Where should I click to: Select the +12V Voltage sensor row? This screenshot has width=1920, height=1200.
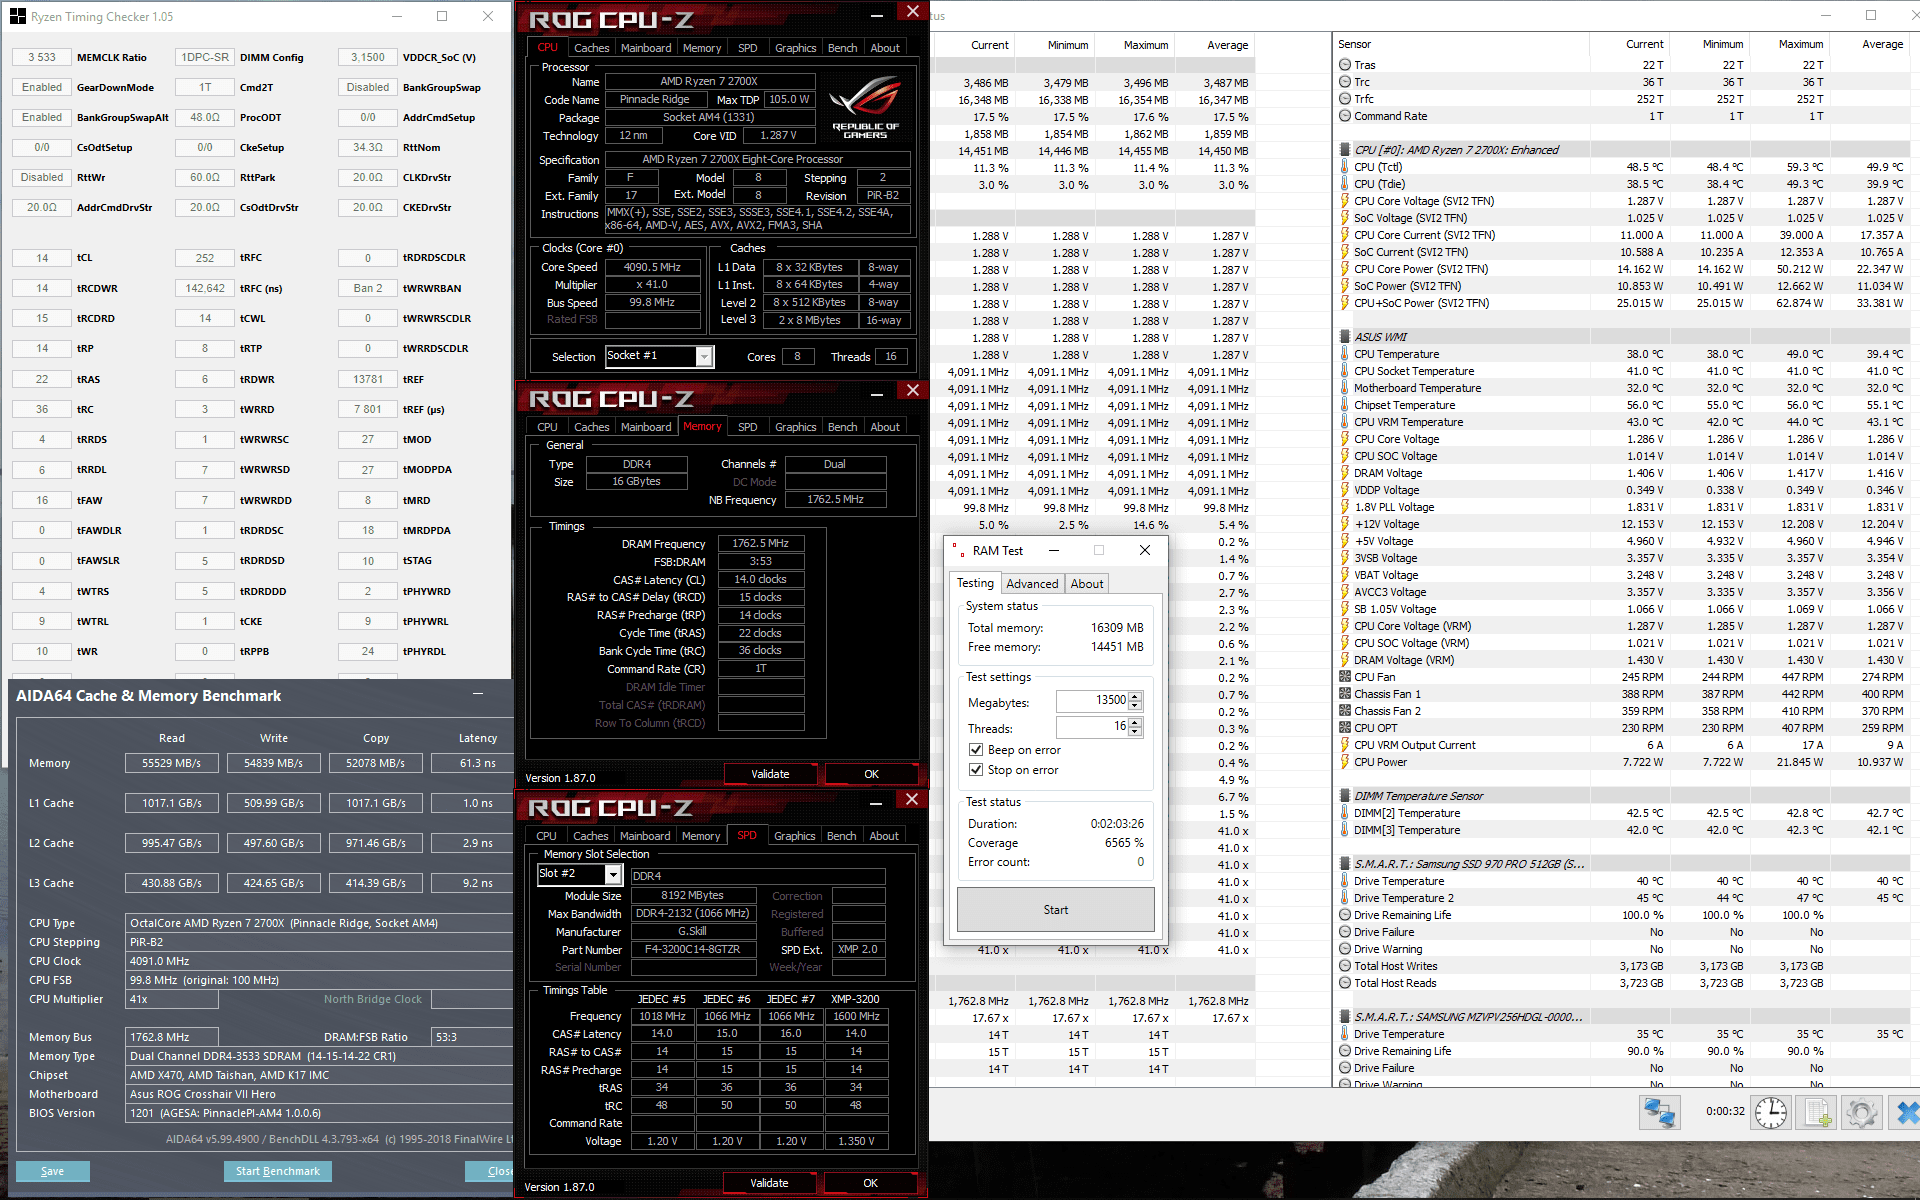(x=1622, y=524)
